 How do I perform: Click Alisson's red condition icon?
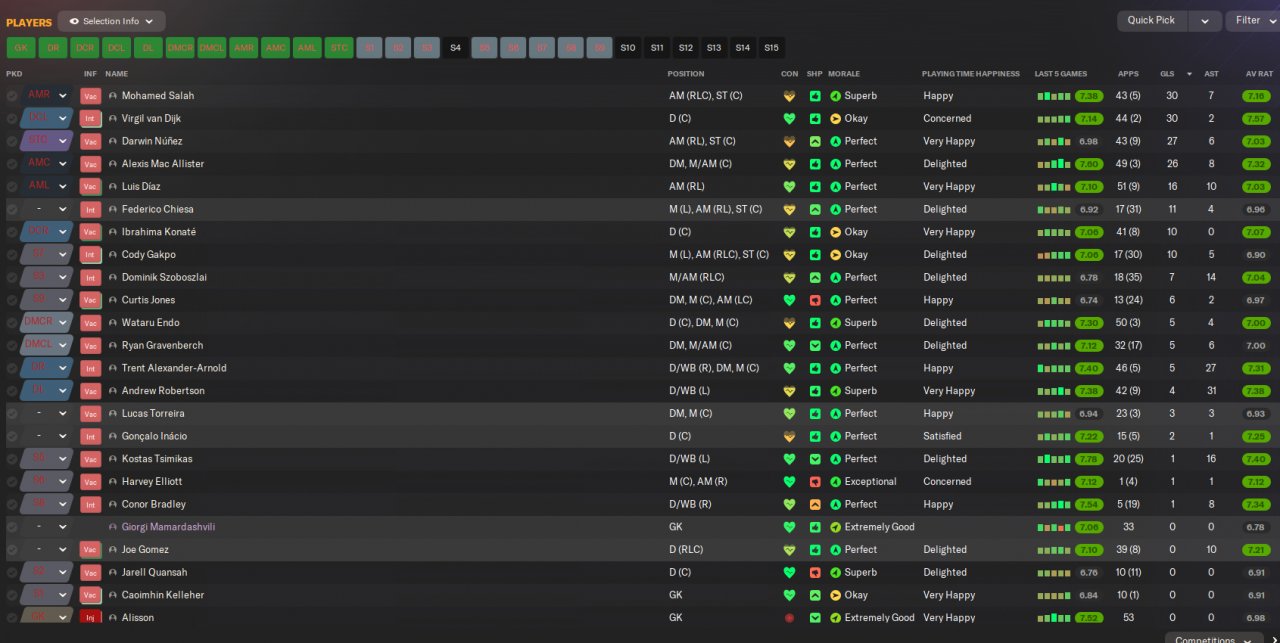point(789,618)
